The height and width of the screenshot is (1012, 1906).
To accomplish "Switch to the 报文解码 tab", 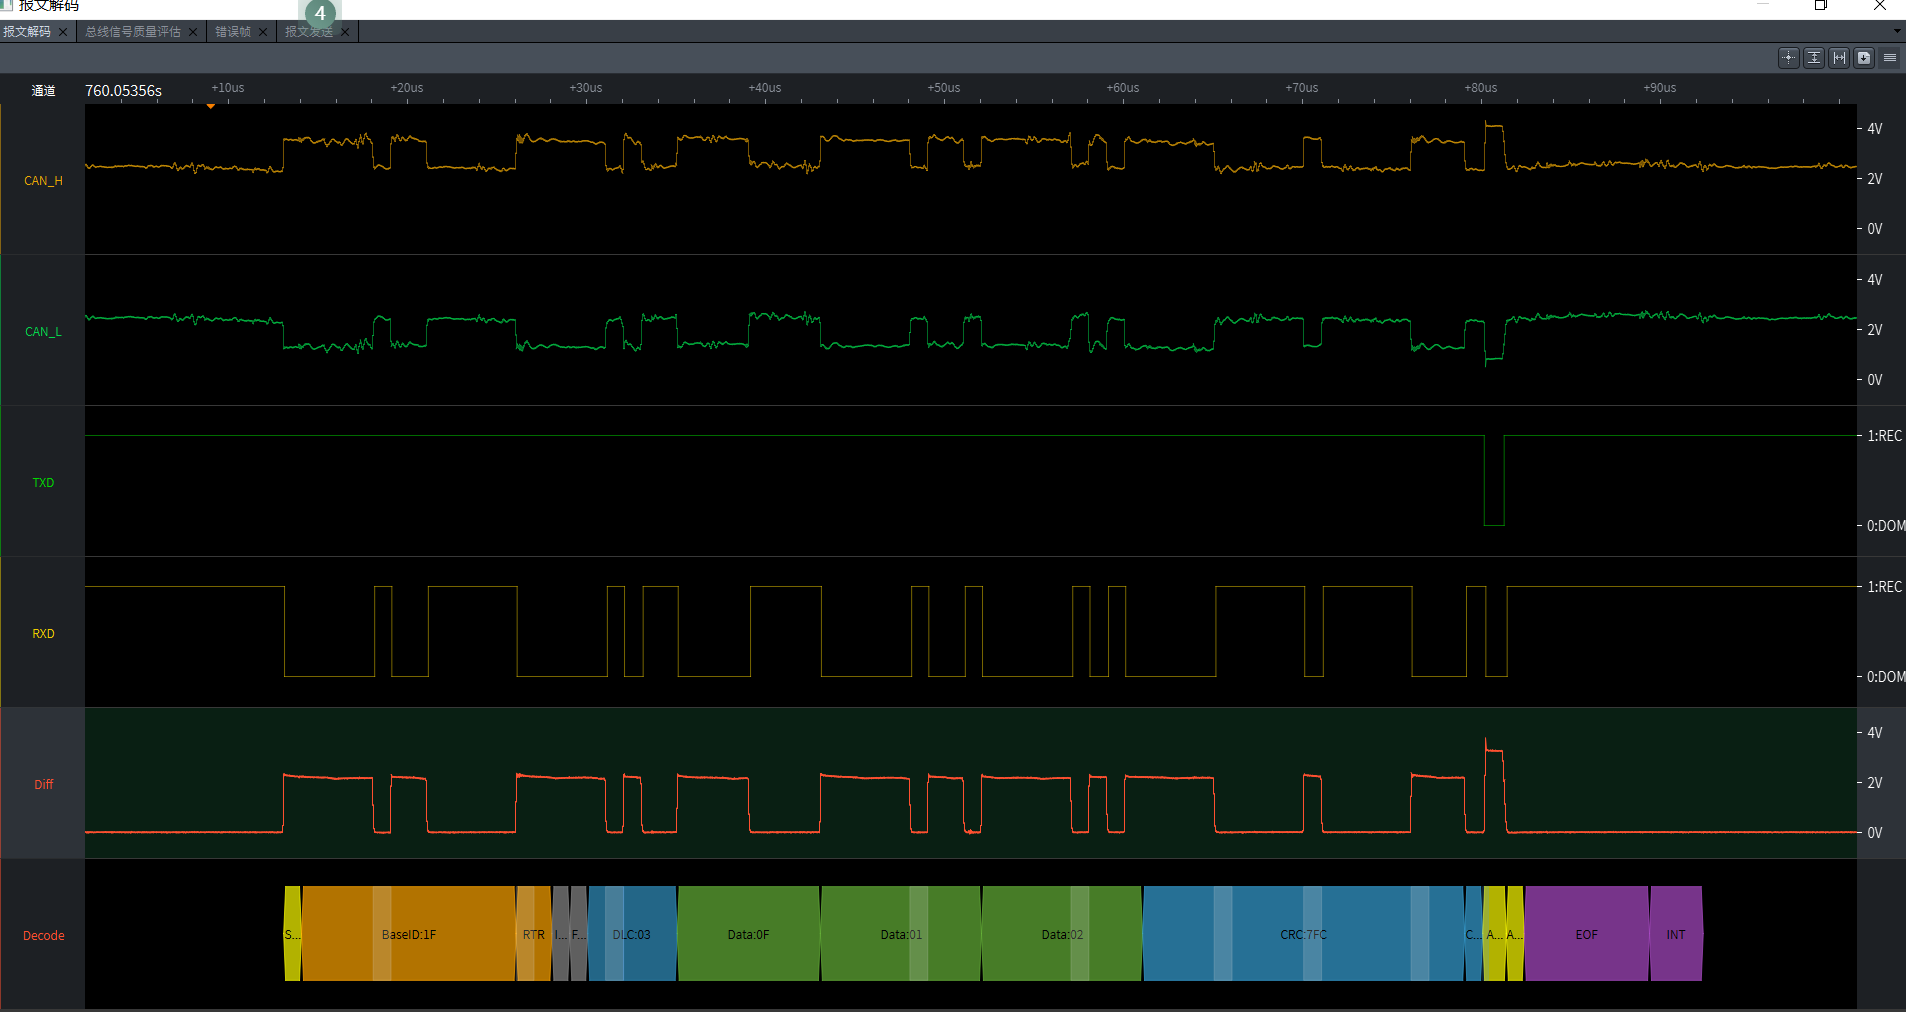I will click(27, 32).
